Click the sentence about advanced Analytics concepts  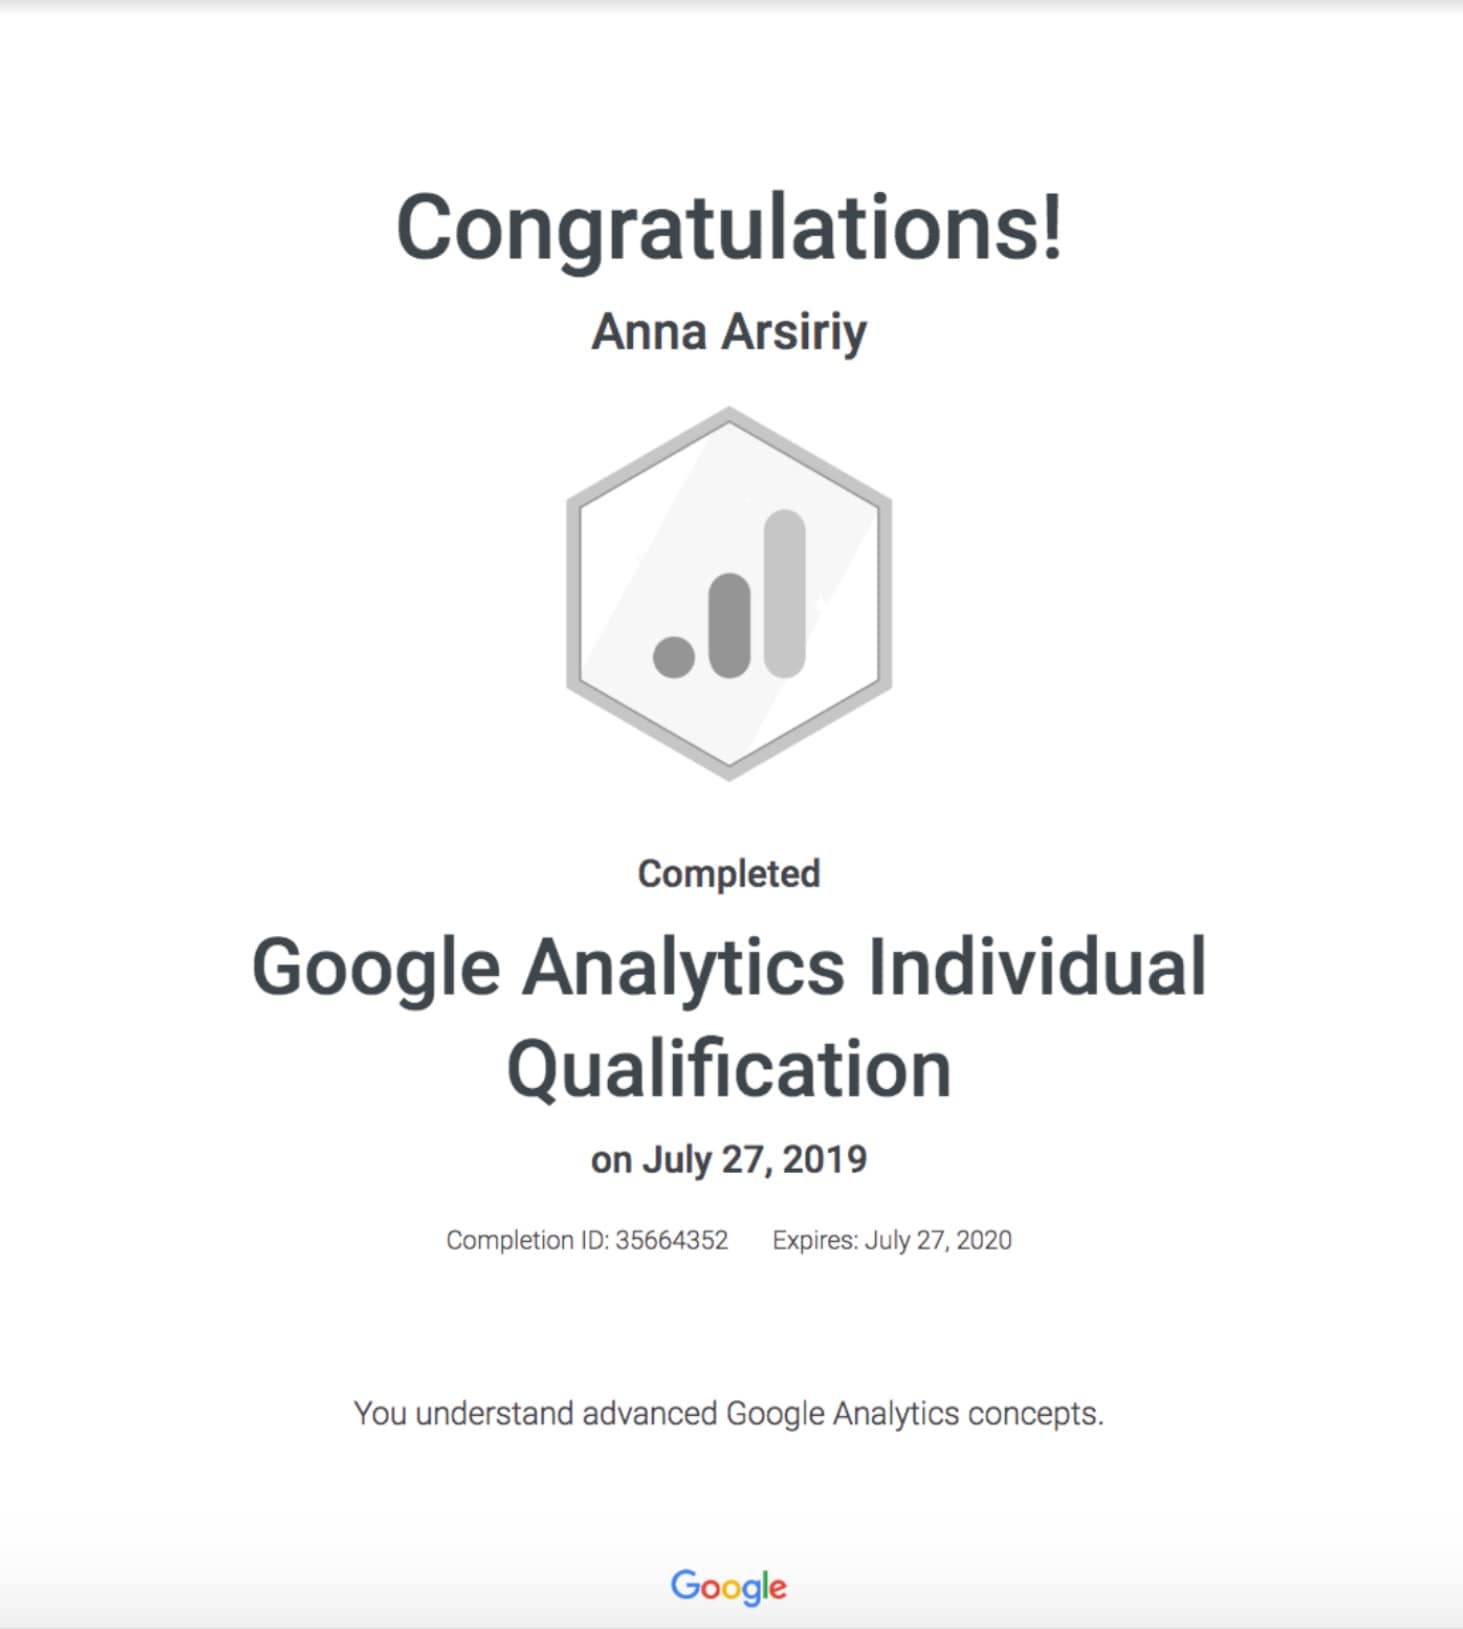pos(729,1414)
